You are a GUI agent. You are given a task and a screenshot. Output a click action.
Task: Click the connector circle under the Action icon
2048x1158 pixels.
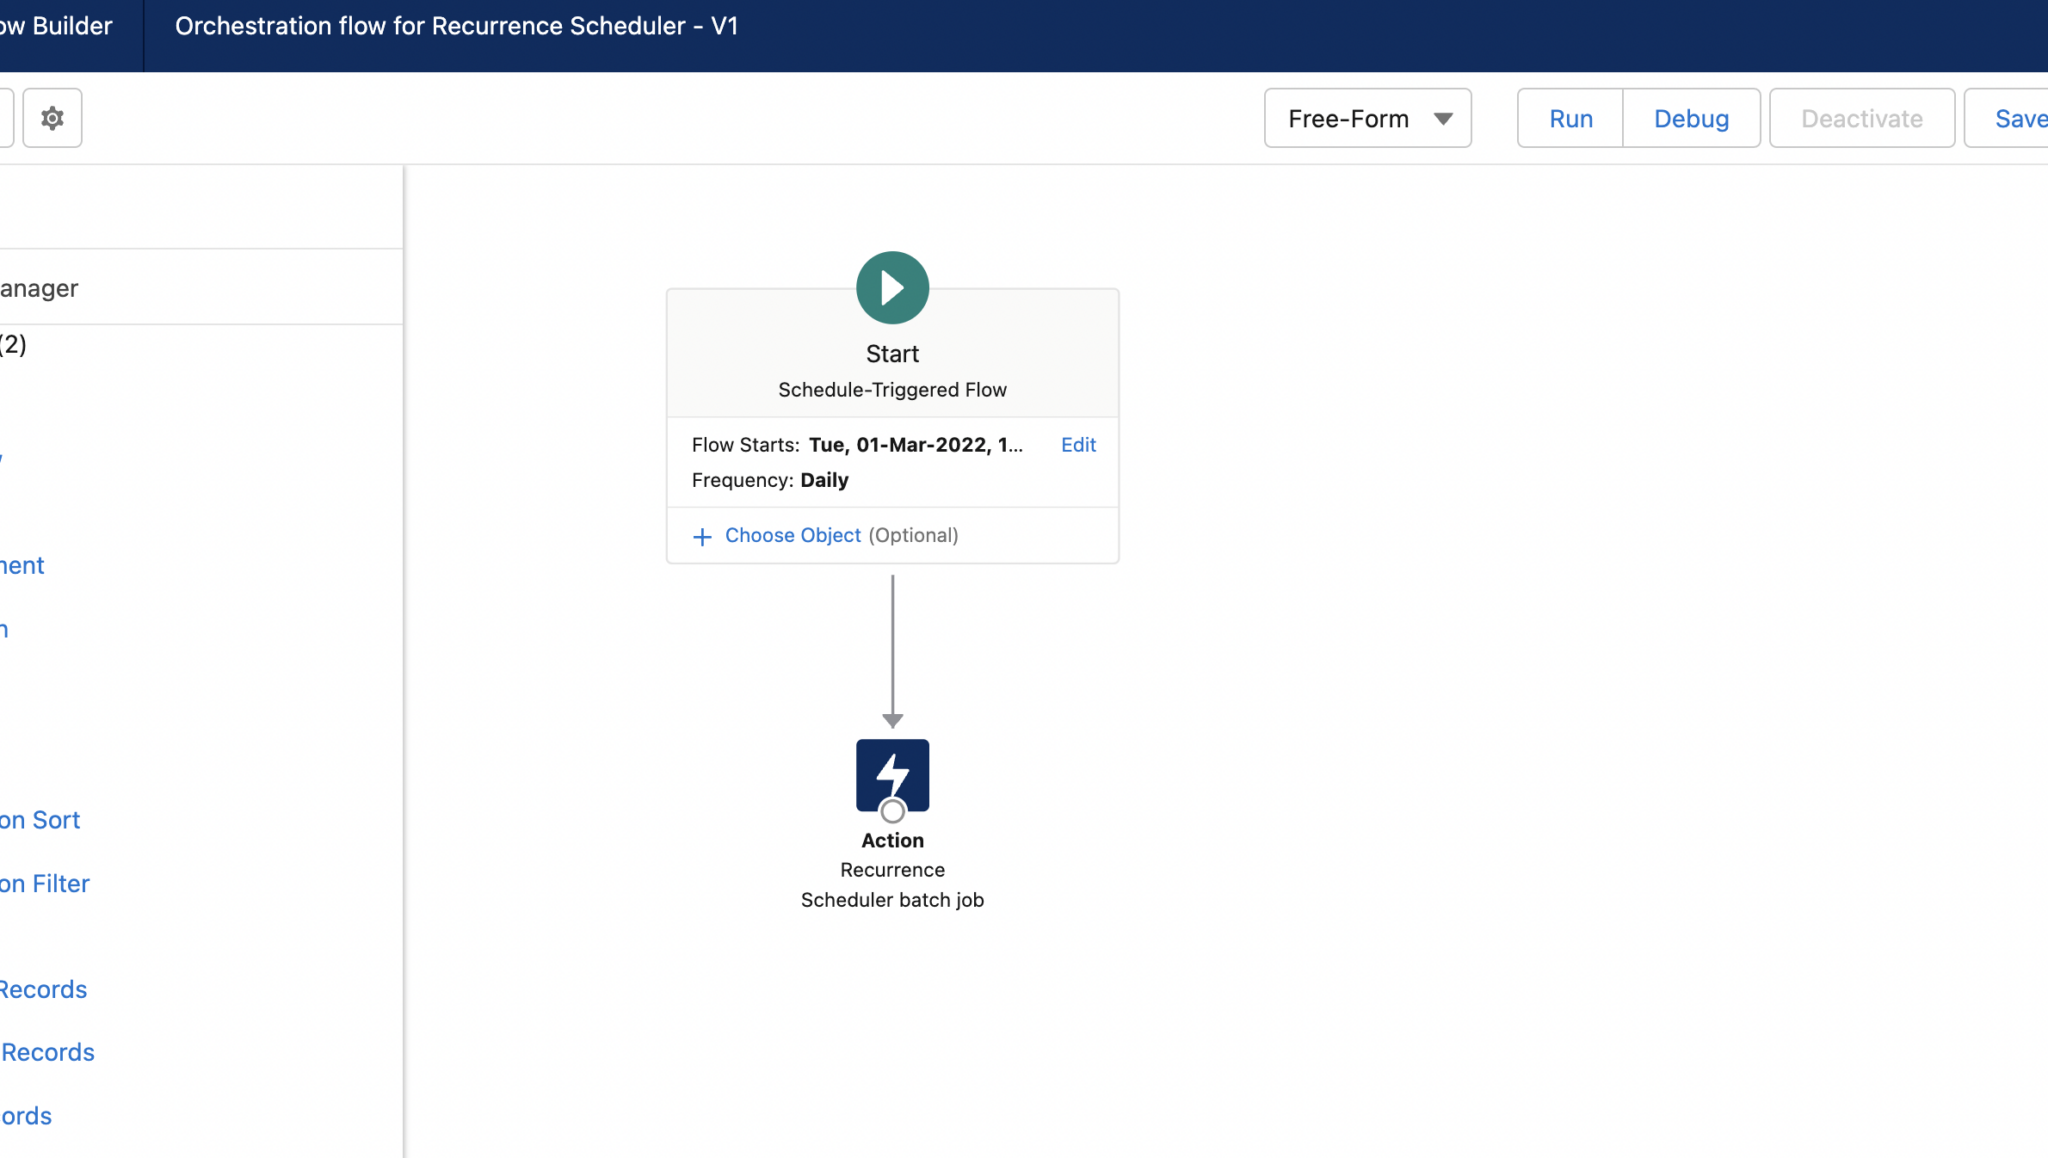tap(891, 812)
